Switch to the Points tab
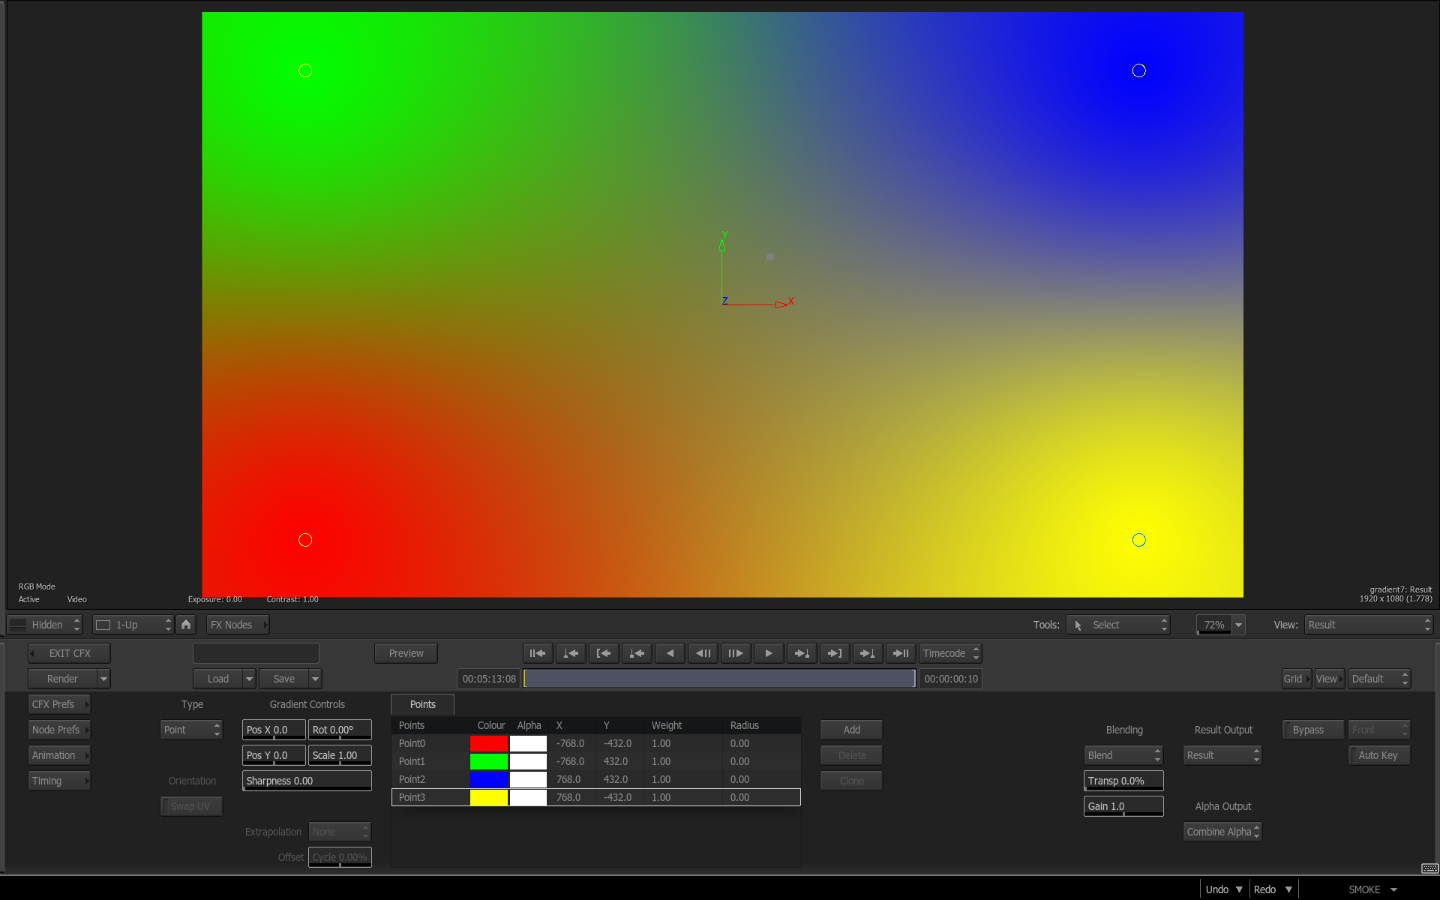This screenshot has height=900, width=1440. [422, 704]
